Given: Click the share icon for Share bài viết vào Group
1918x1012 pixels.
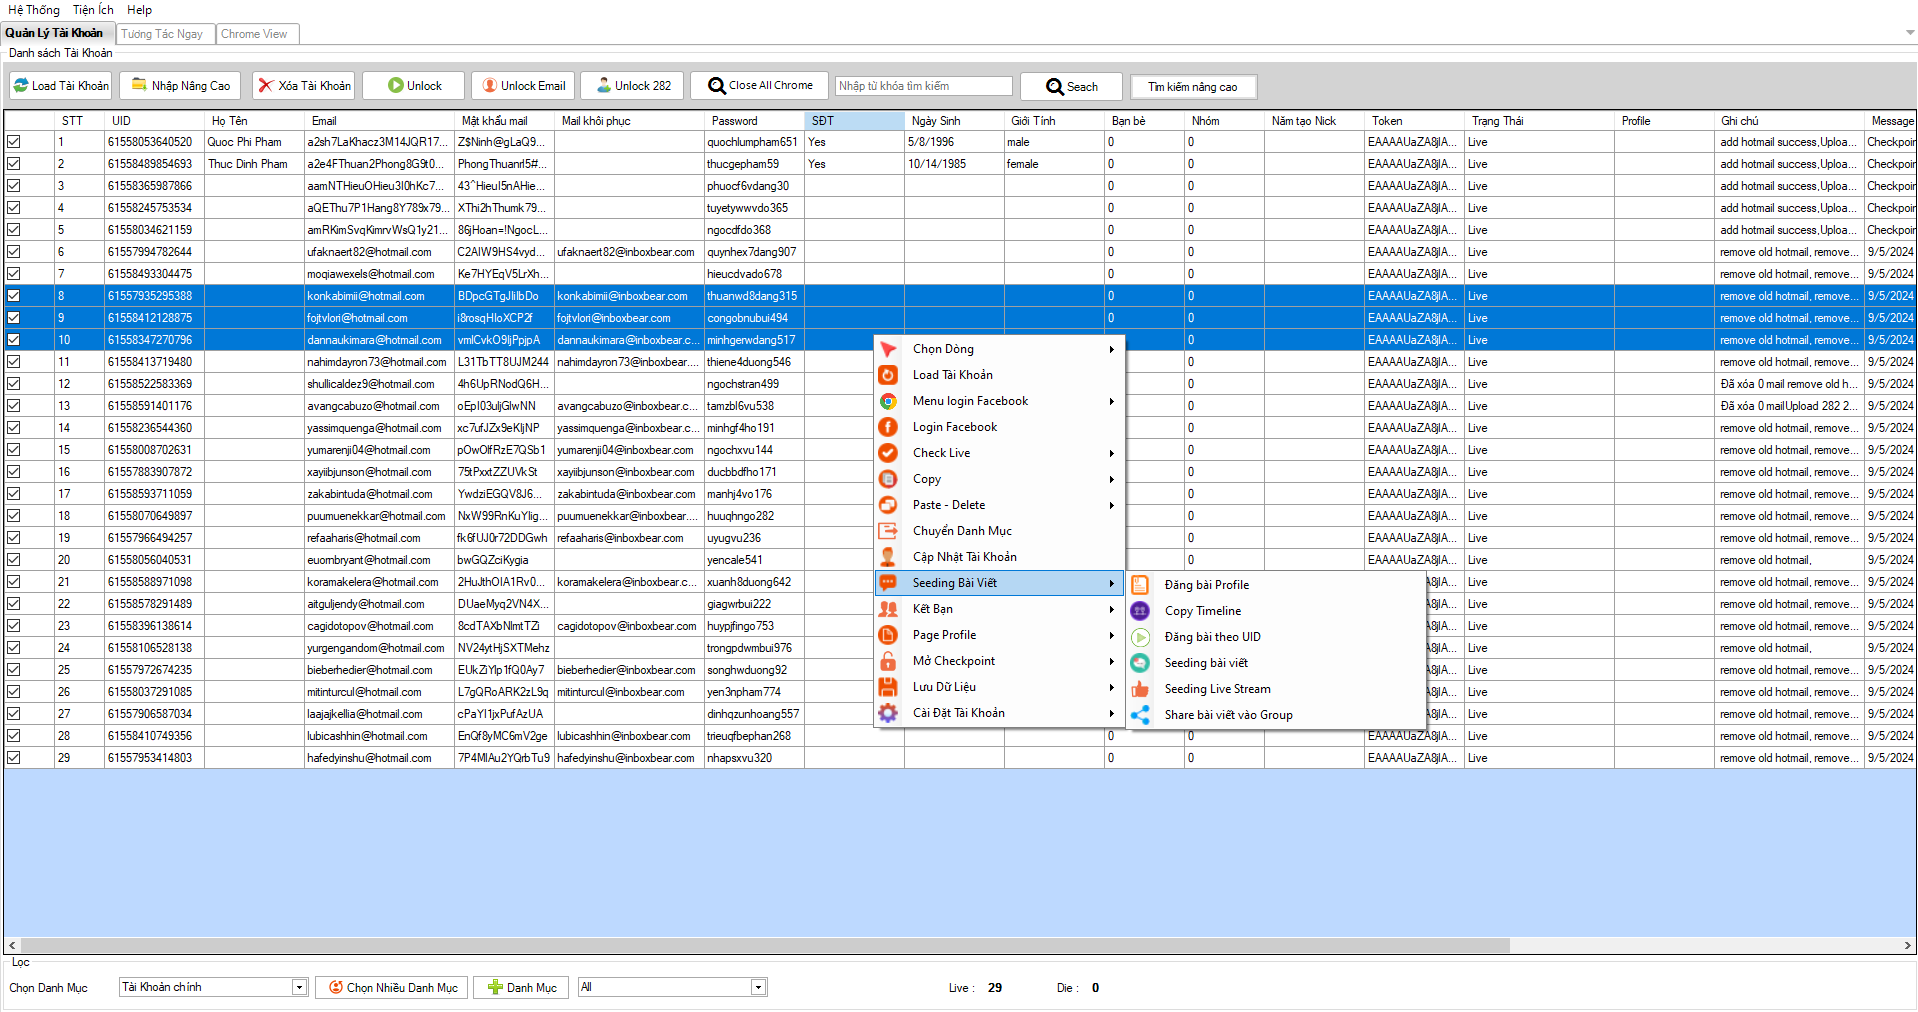Looking at the screenshot, I should pos(1140,715).
